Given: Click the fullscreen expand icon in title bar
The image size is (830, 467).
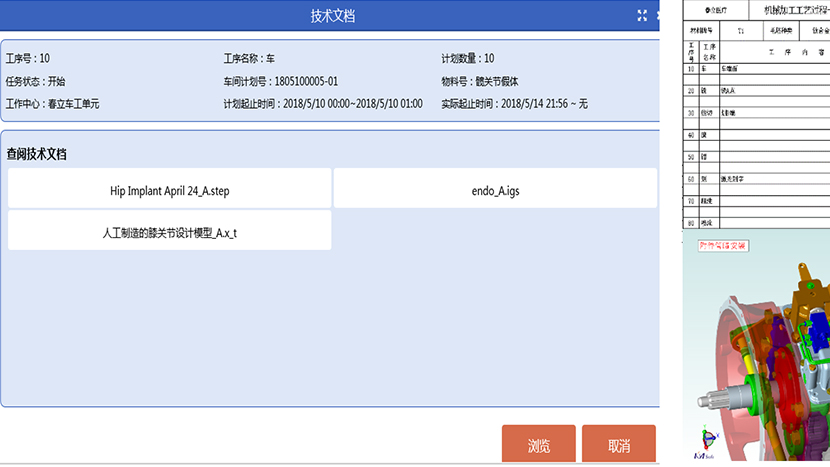Looking at the screenshot, I should (643, 15).
